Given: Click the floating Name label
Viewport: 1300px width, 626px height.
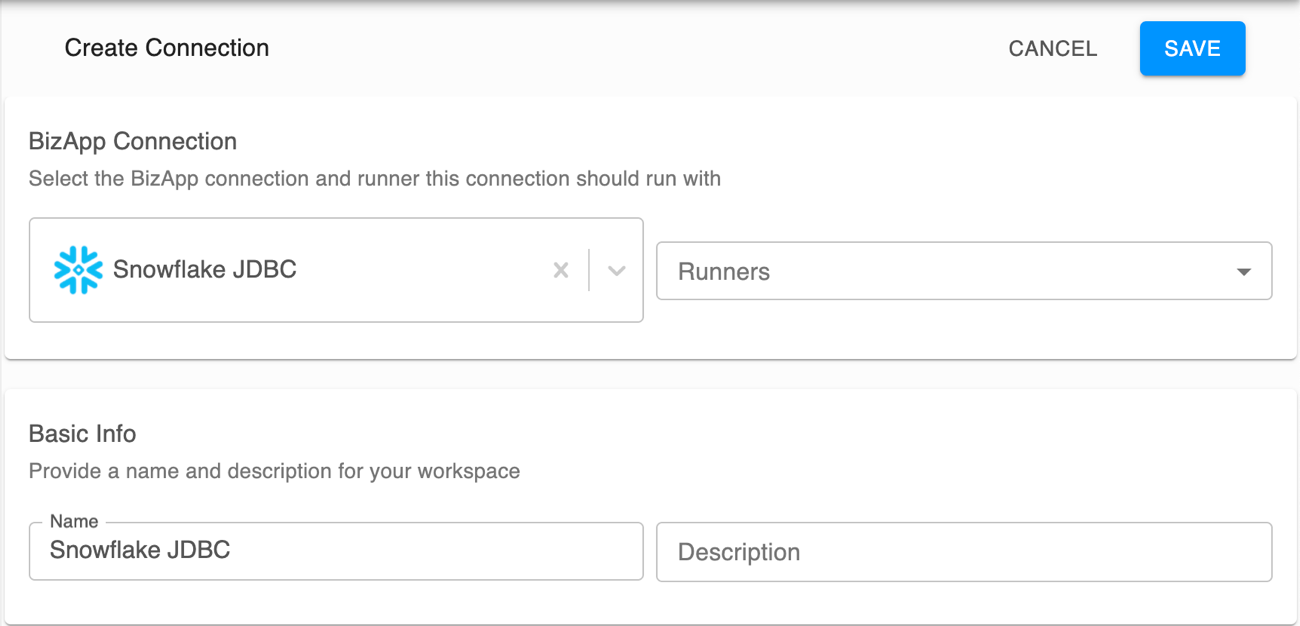Looking at the screenshot, I should tap(74, 521).
